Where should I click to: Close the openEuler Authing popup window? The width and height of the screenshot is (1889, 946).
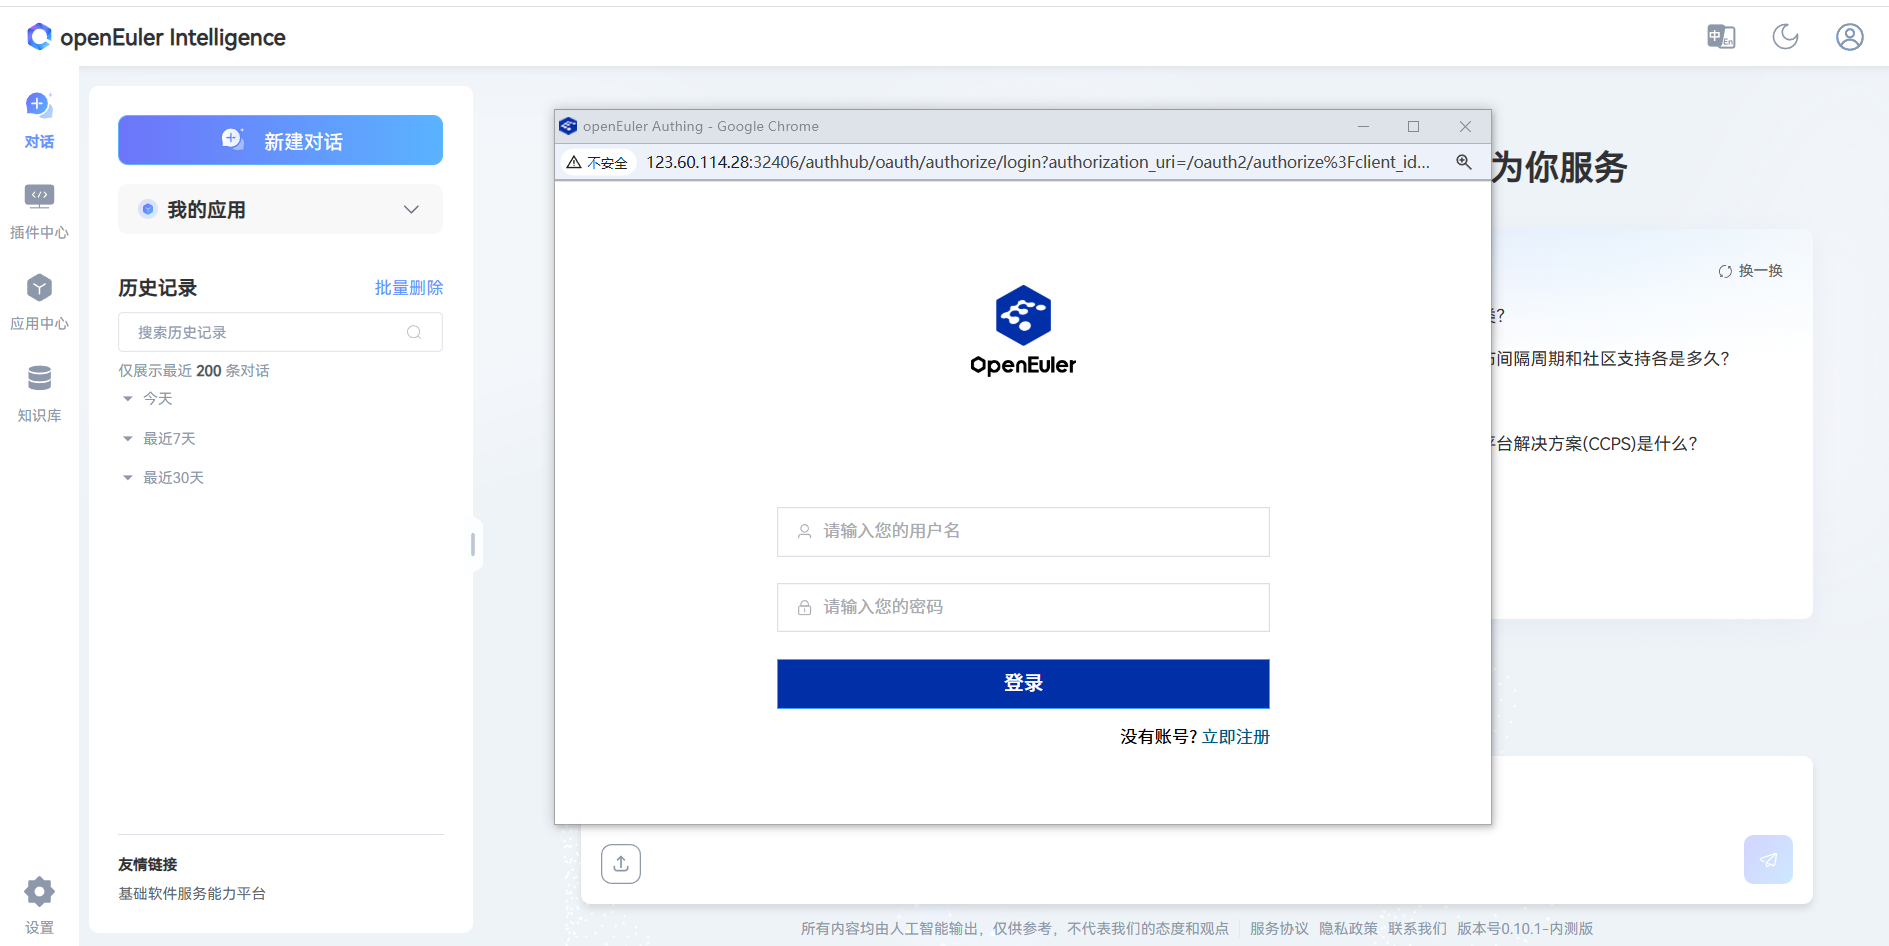tap(1465, 126)
